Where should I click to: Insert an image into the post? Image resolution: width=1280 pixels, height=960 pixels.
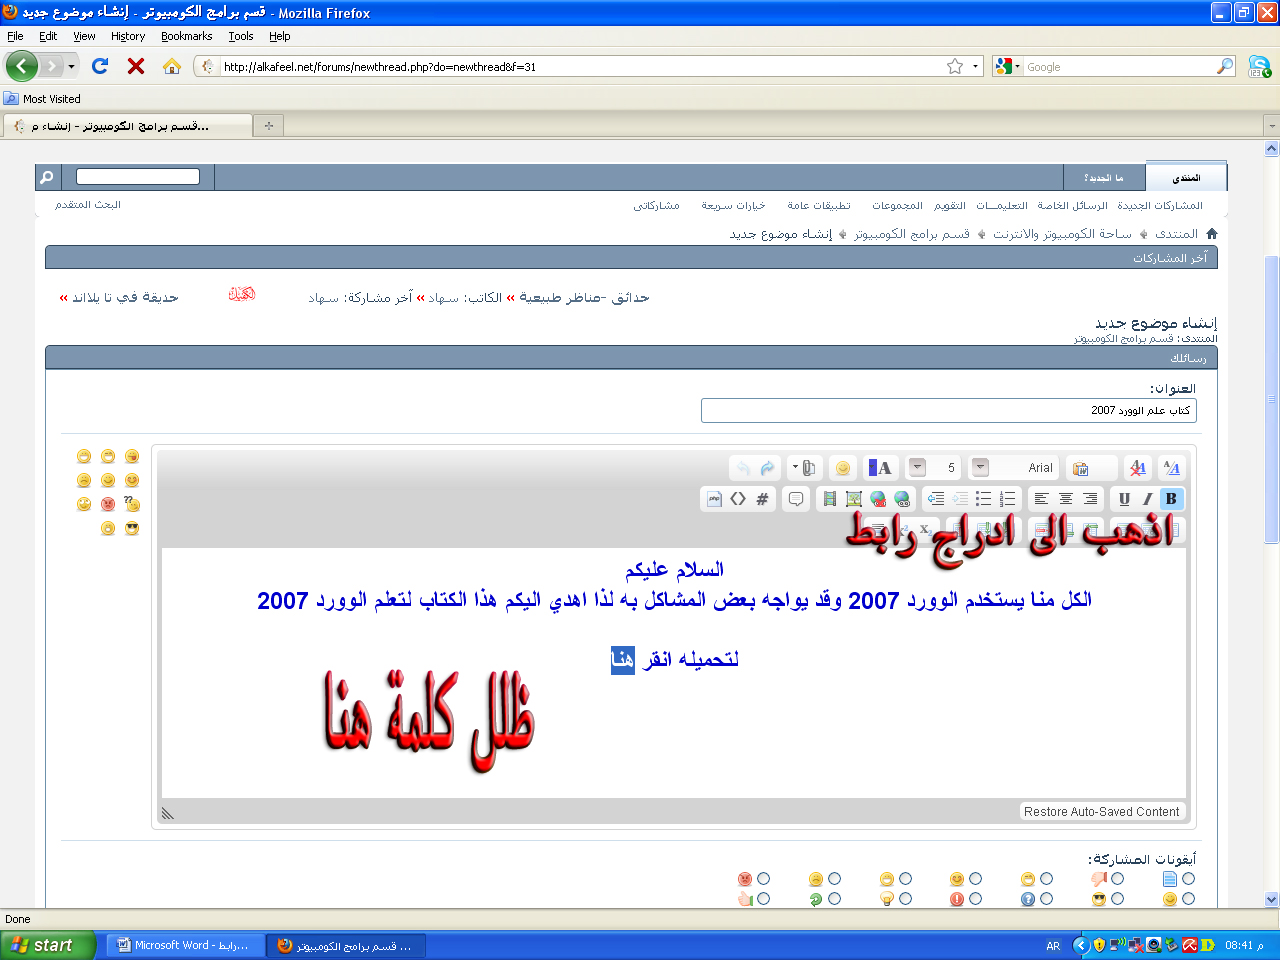pos(853,499)
